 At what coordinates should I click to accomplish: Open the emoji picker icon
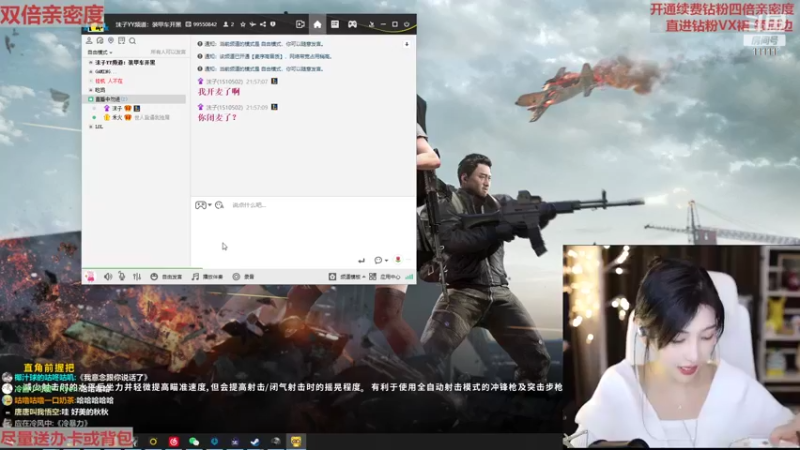point(219,205)
